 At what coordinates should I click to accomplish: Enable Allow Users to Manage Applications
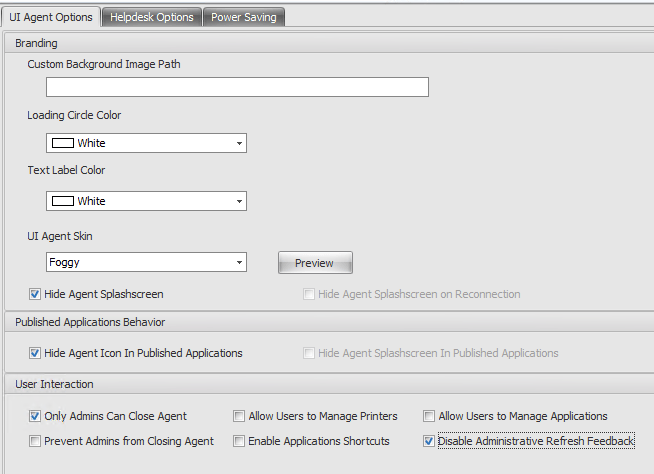coord(429,416)
